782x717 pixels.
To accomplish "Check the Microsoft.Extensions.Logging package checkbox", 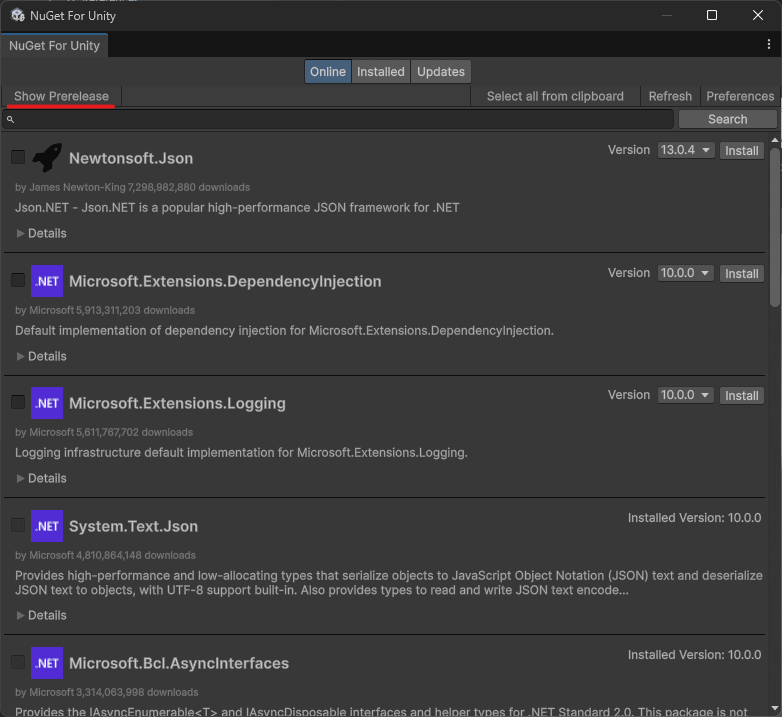I will pyautogui.click(x=18, y=402).
